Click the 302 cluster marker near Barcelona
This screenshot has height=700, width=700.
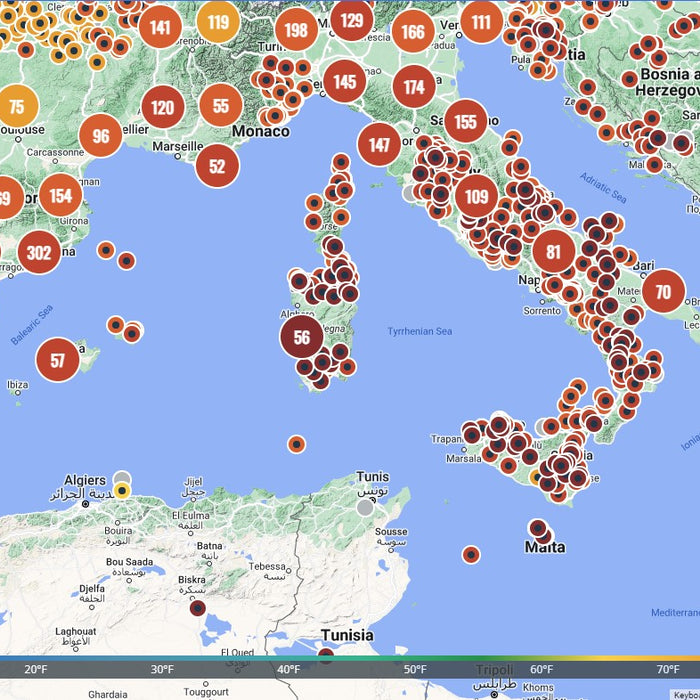(x=39, y=252)
